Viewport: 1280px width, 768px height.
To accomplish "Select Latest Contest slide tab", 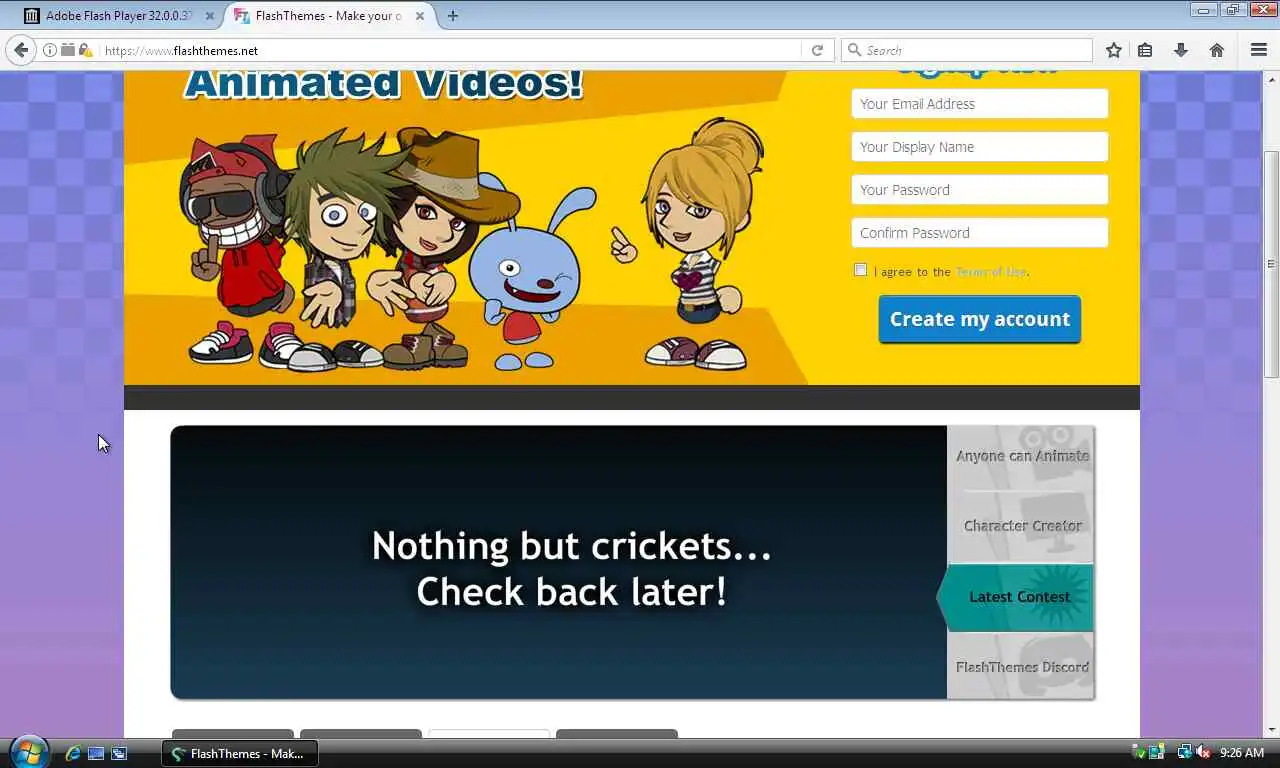I will tap(1015, 597).
